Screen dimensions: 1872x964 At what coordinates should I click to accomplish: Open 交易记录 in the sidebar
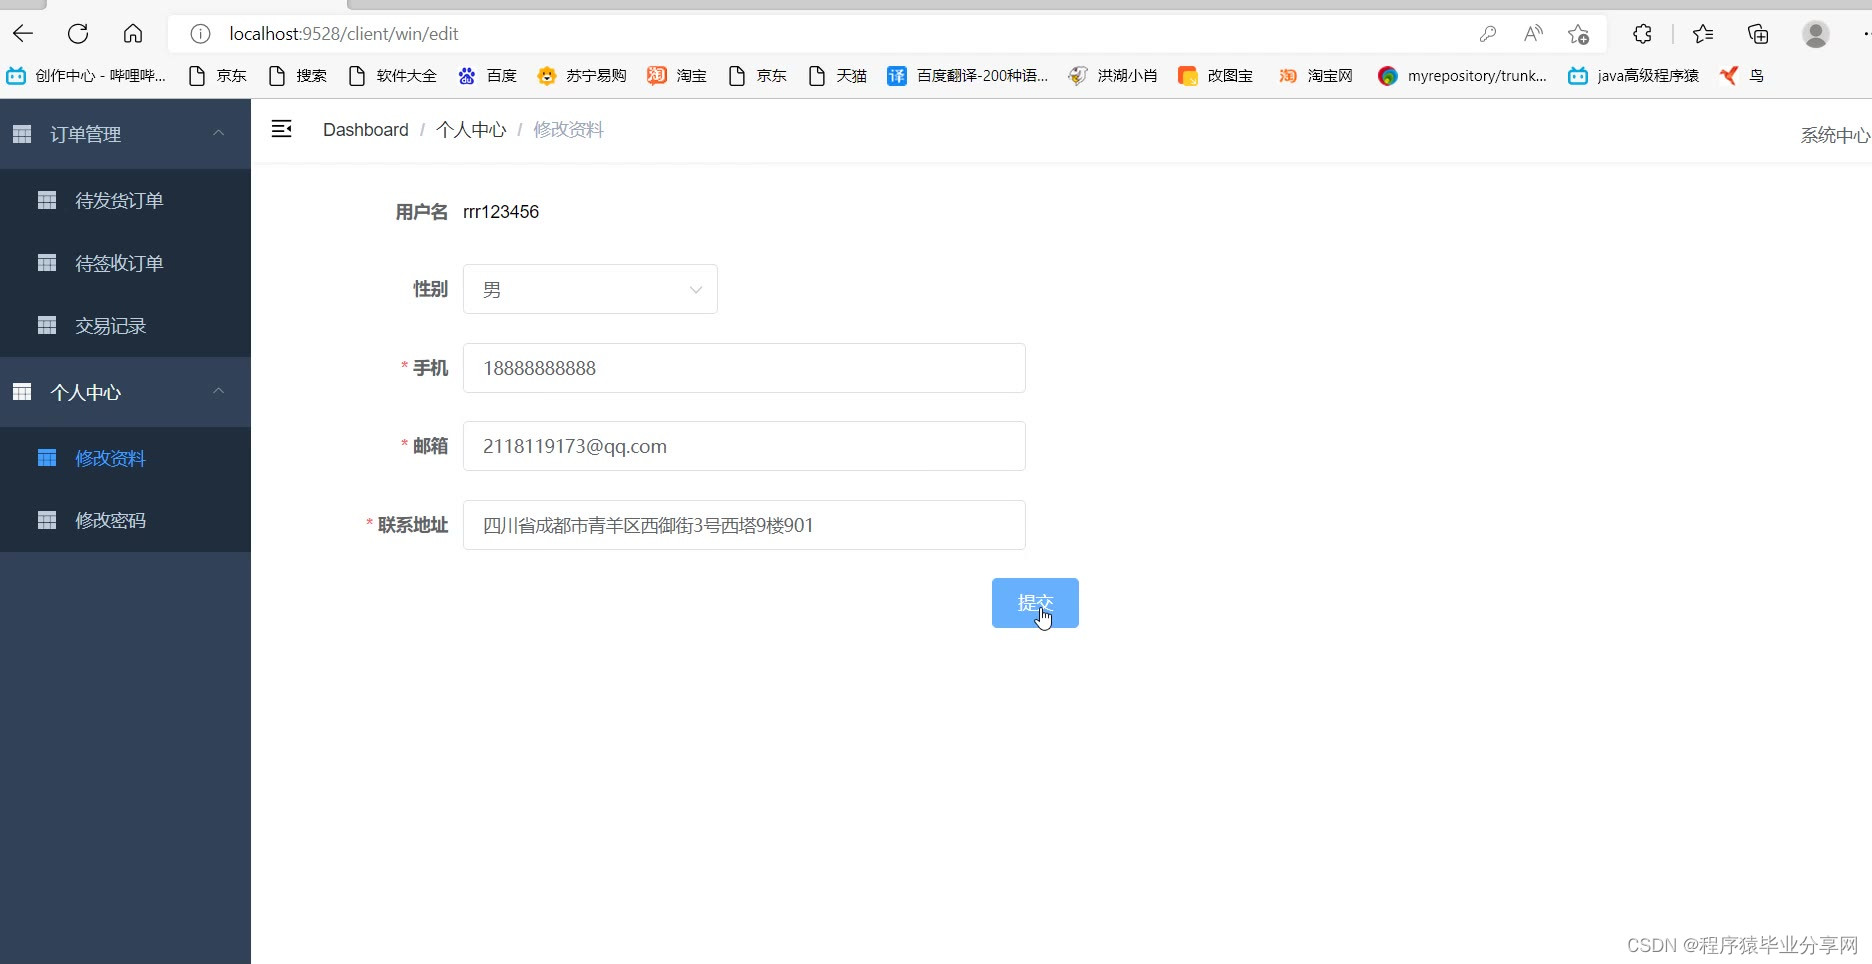point(125,326)
